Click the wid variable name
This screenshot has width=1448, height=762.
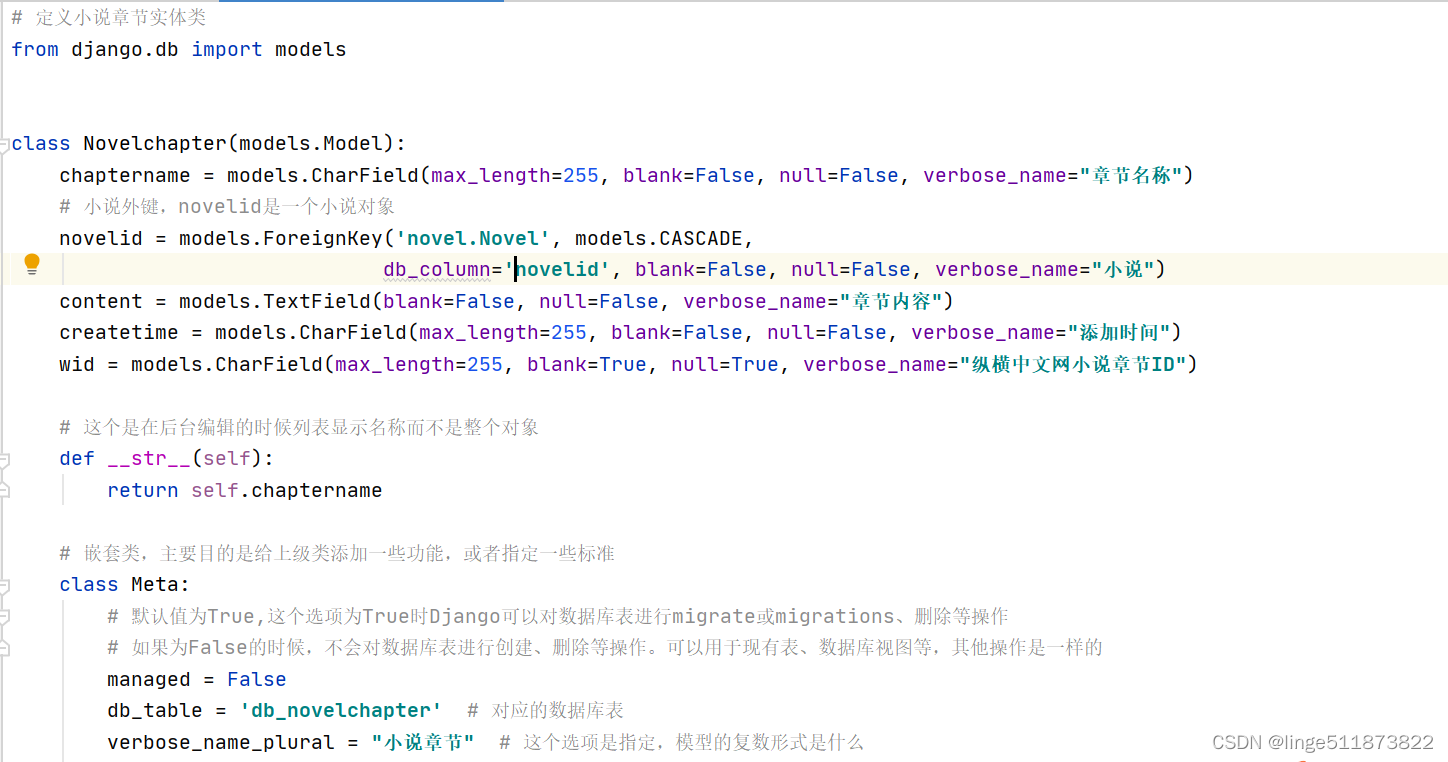pos(77,364)
